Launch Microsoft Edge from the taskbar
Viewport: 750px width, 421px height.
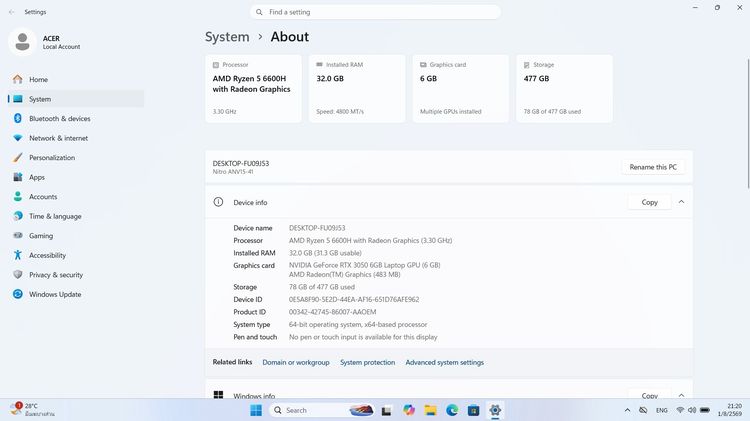452,410
